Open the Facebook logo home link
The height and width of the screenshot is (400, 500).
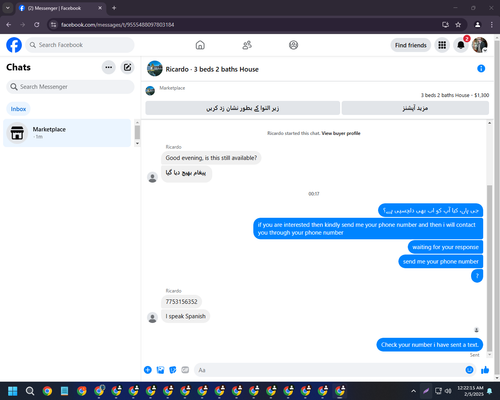14,45
